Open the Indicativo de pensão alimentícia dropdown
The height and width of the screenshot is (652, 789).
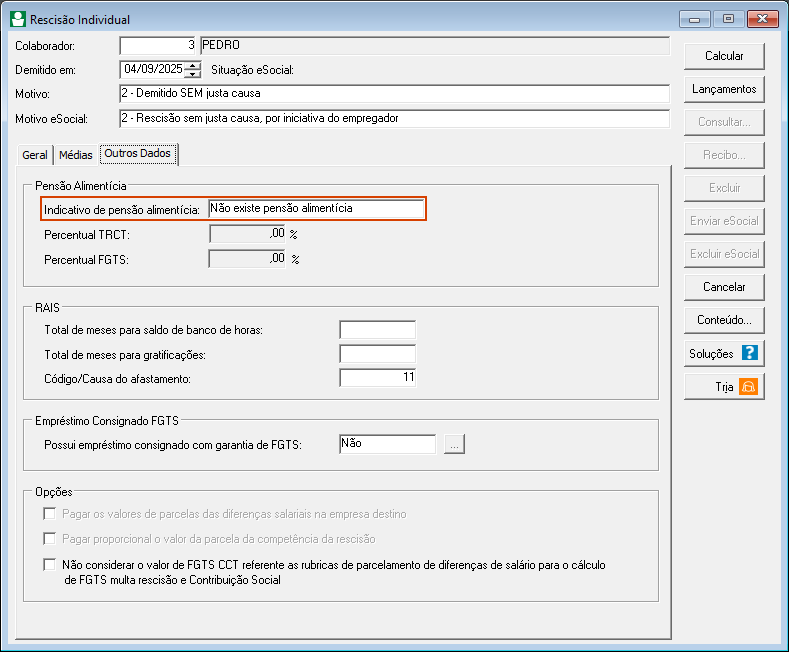(315, 208)
